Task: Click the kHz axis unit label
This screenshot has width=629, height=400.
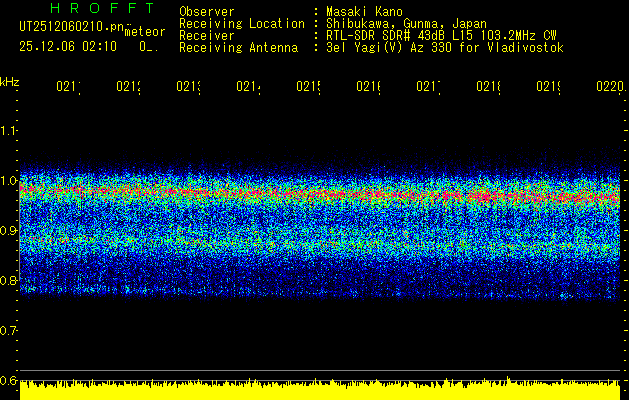Action: [x=10, y=82]
